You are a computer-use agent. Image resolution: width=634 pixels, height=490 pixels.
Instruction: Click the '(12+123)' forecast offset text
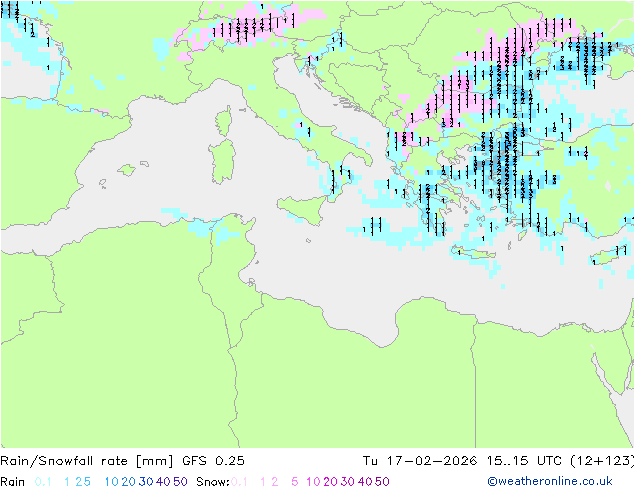(602, 460)
